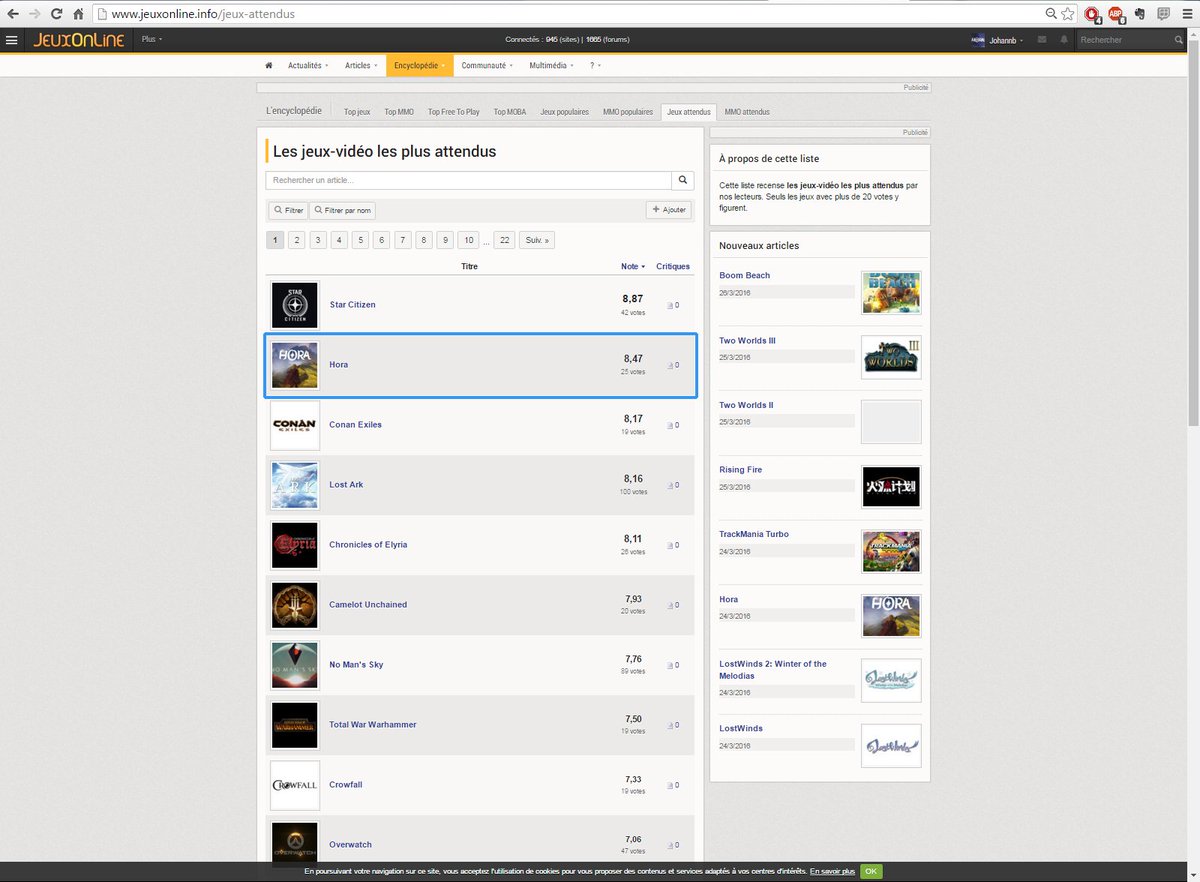Open LostWinds 2: Winter of the Melodias link
The height and width of the screenshot is (882, 1200).
(773, 670)
